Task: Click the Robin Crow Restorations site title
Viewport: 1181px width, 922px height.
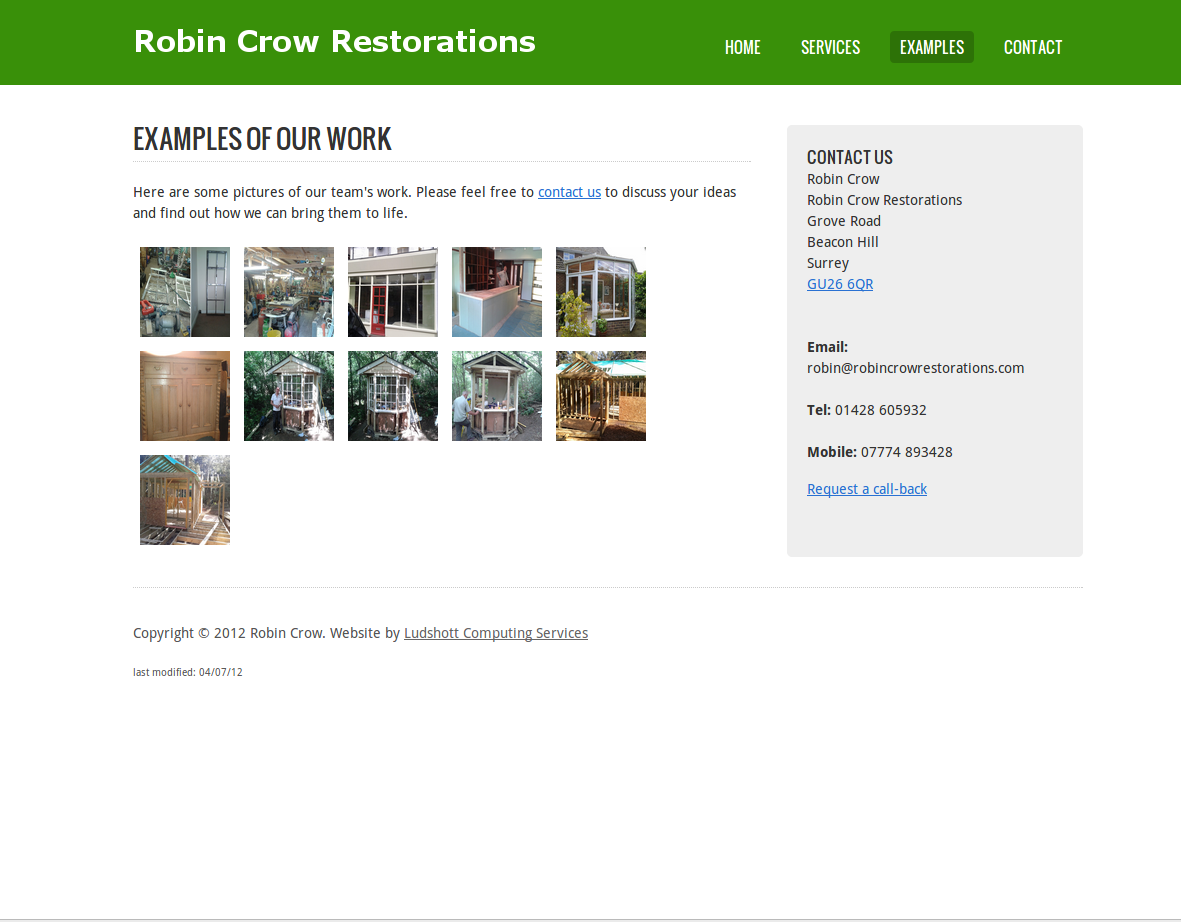Action: (334, 41)
